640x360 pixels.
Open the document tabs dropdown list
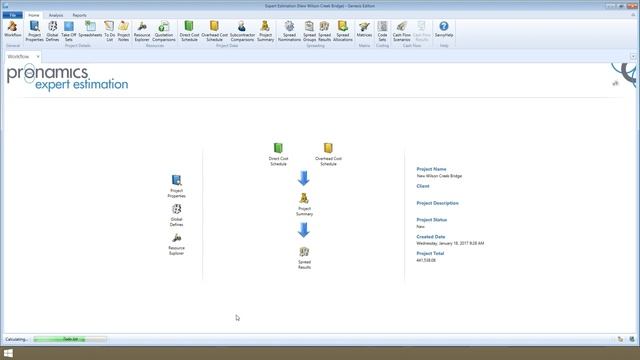pyautogui.click(x=633, y=57)
